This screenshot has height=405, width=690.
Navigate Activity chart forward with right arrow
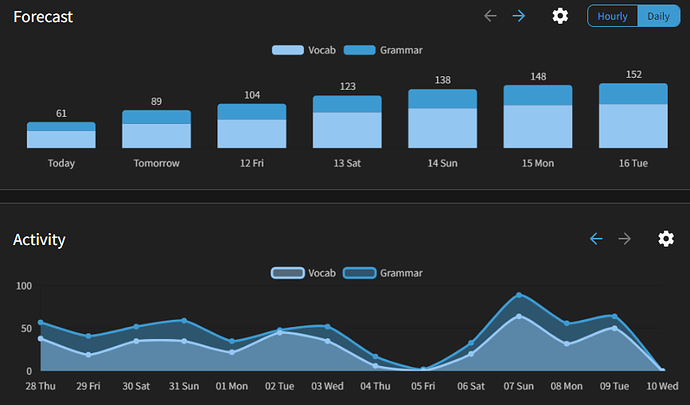coord(625,239)
